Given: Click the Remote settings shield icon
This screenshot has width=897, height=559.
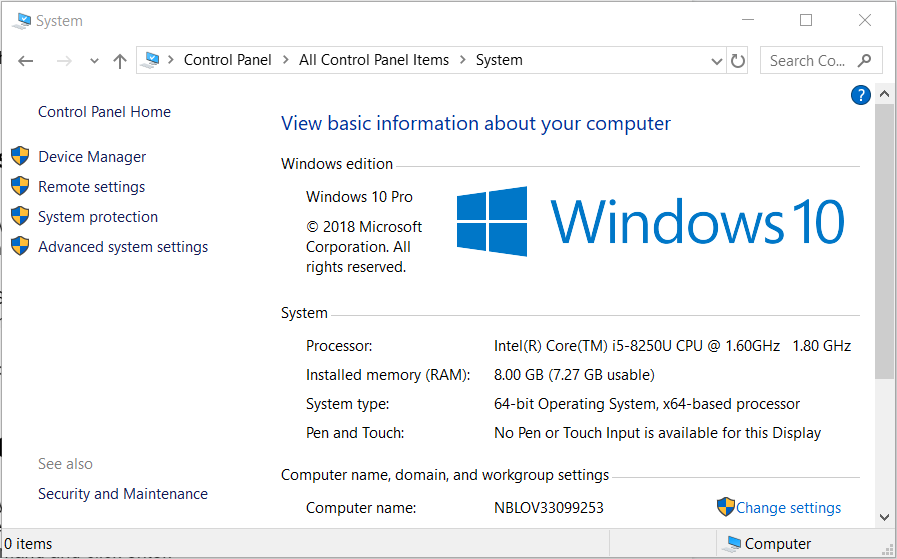Looking at the screenshot, I should point(20,186).
